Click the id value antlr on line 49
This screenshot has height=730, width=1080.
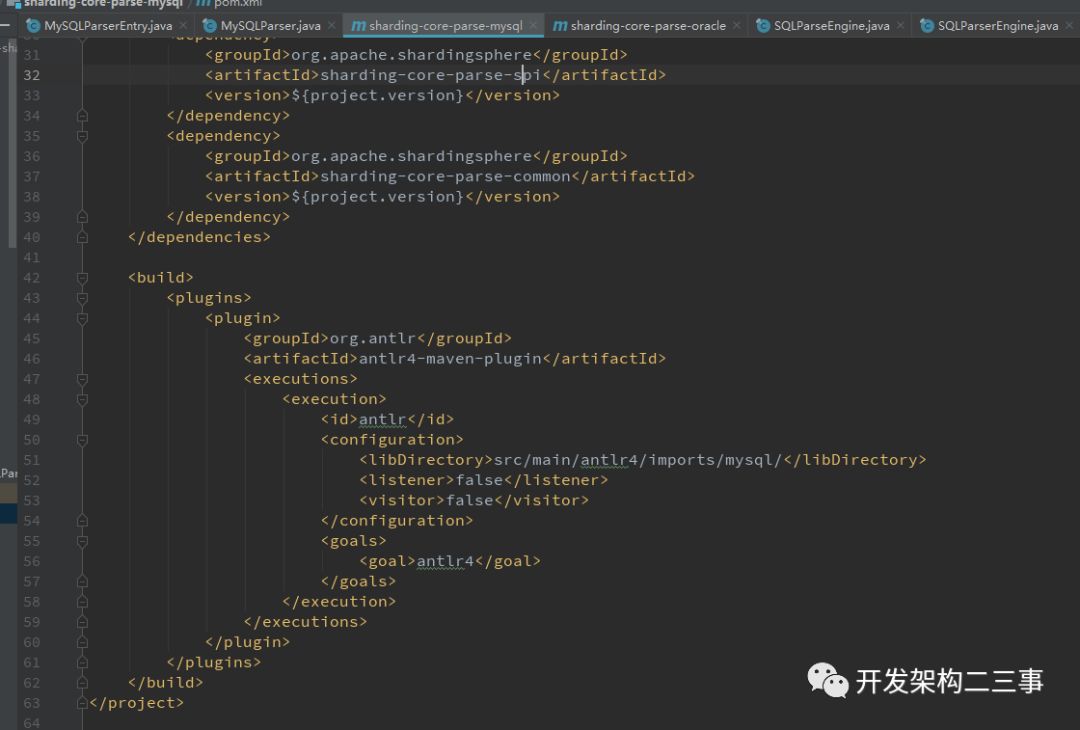(383, 419)
